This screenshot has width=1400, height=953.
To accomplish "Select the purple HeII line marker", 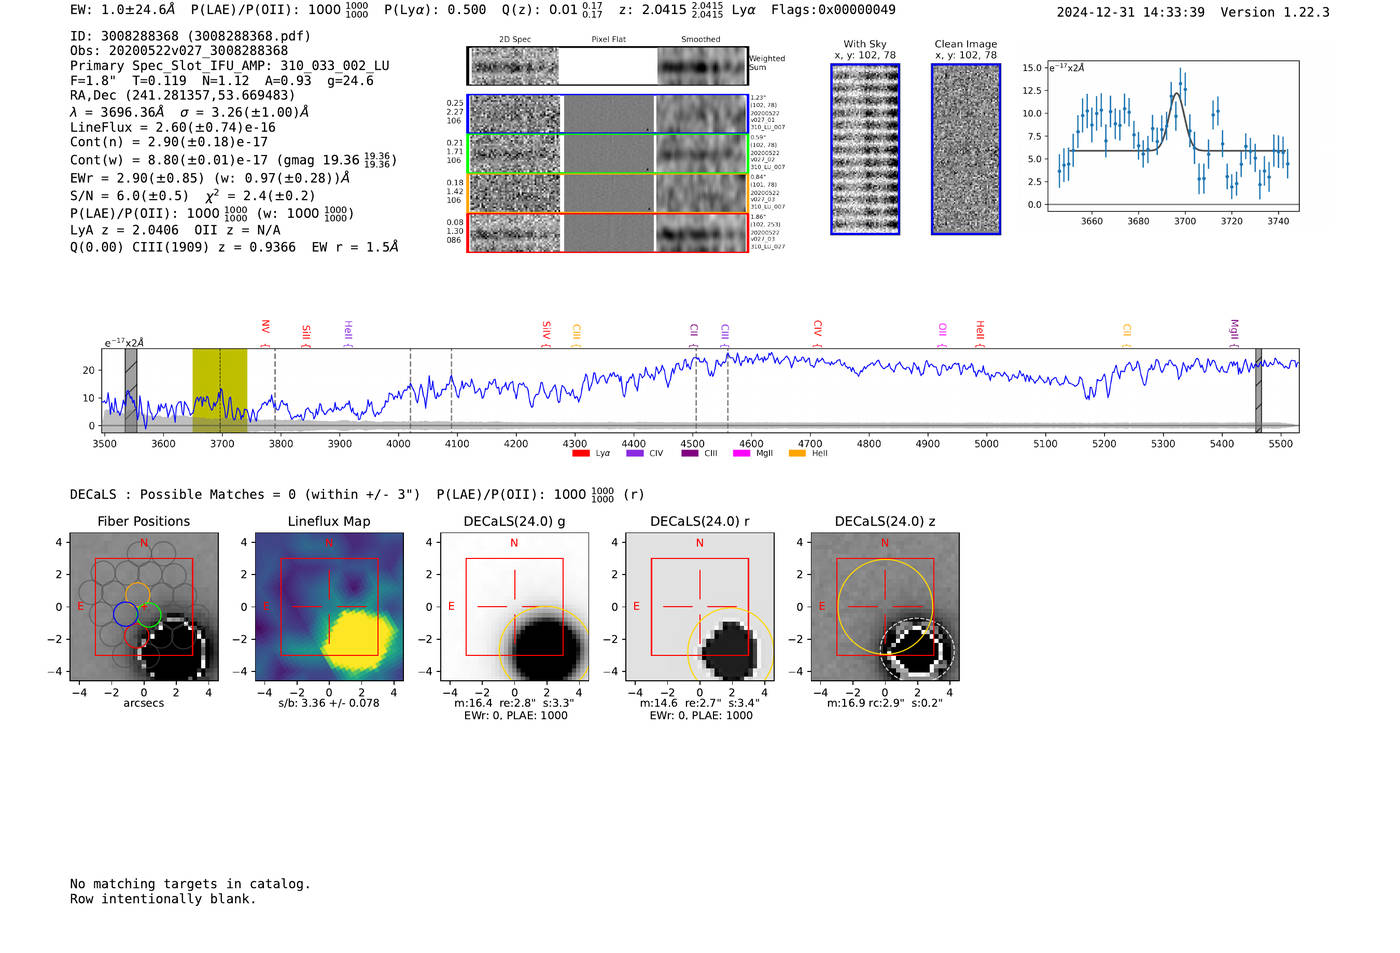I will pyautogui.click(x=348, y=333).
